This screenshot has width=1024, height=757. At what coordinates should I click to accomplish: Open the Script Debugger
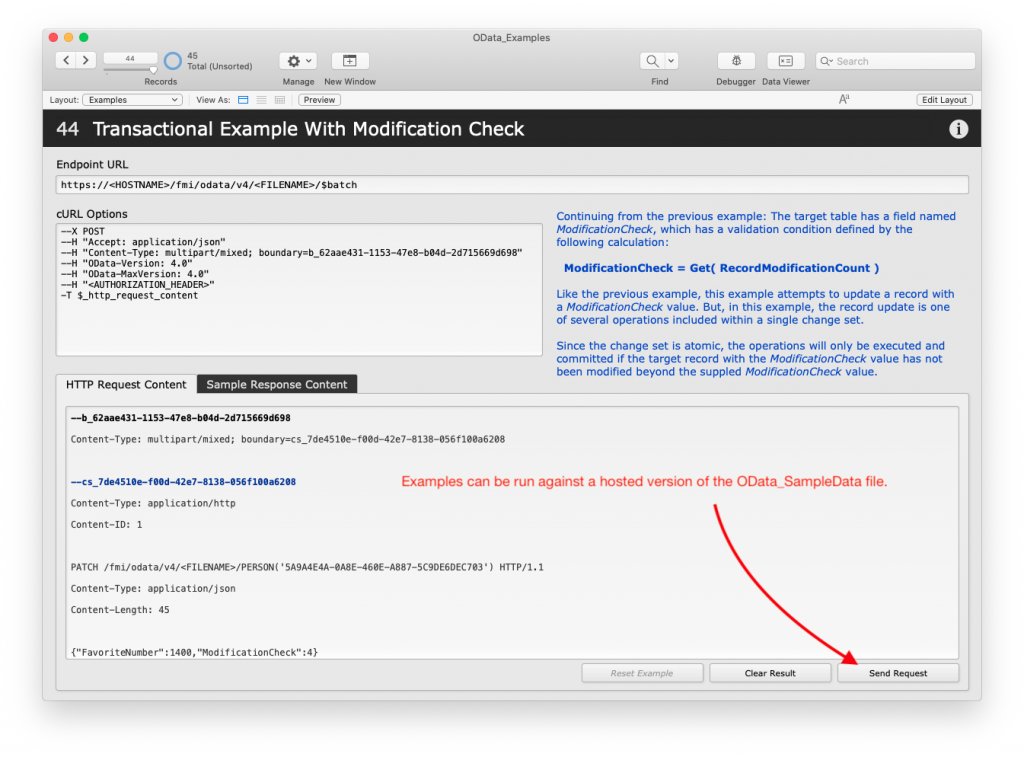(735, 60)
